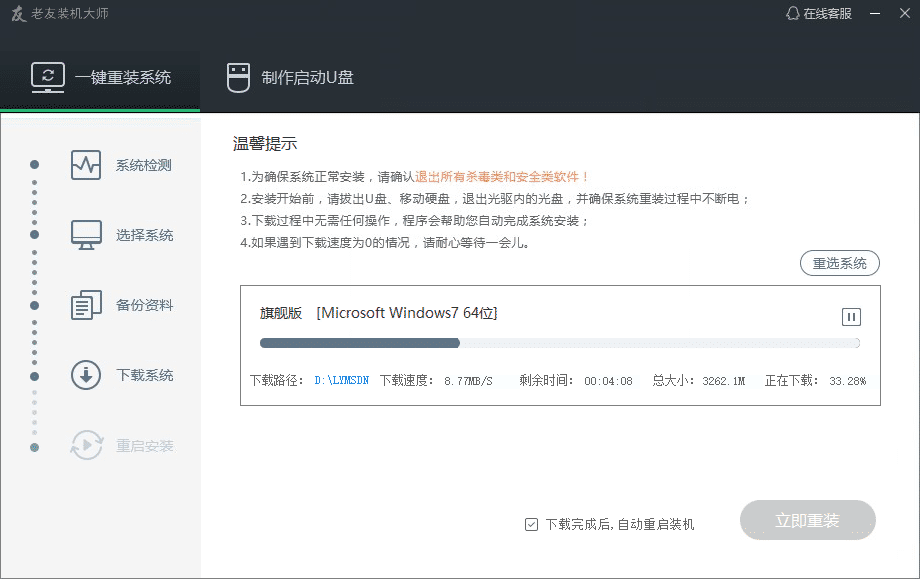Viewport: 920px width, 579px height.
Task: Click the 重选系统 button
Action: pyautogui.click(x=840, y=263)
